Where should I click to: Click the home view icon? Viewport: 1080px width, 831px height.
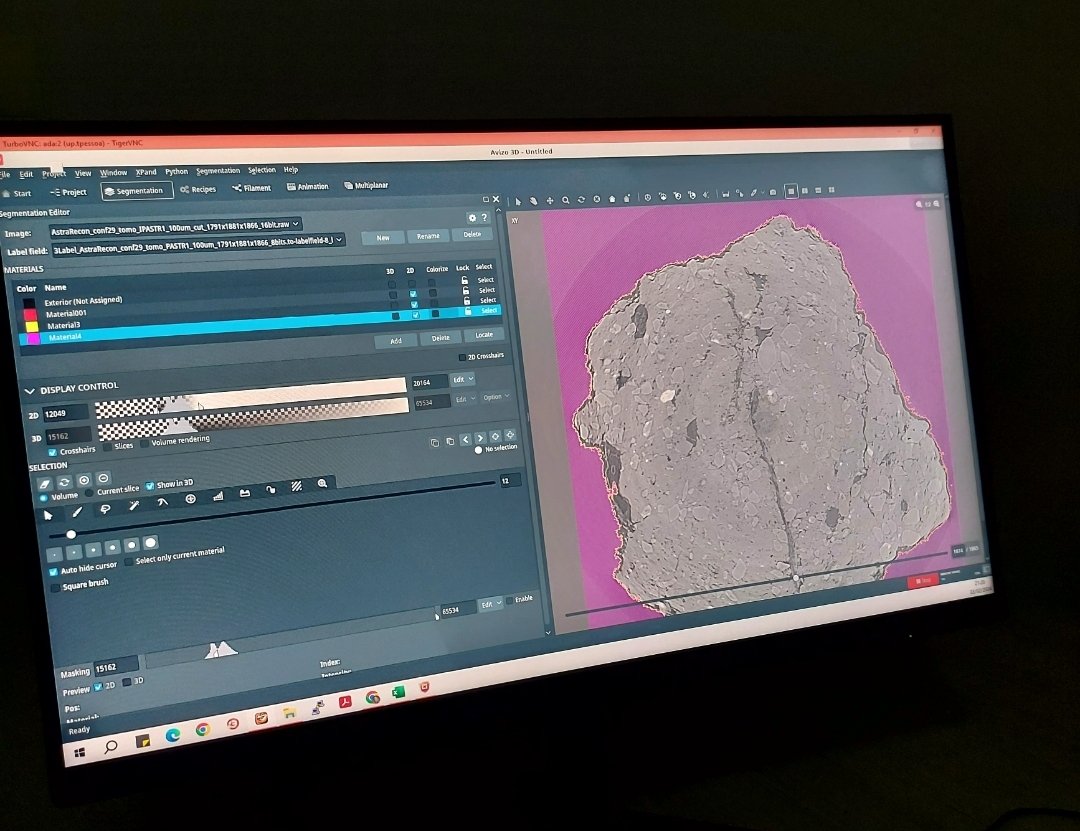612,198
